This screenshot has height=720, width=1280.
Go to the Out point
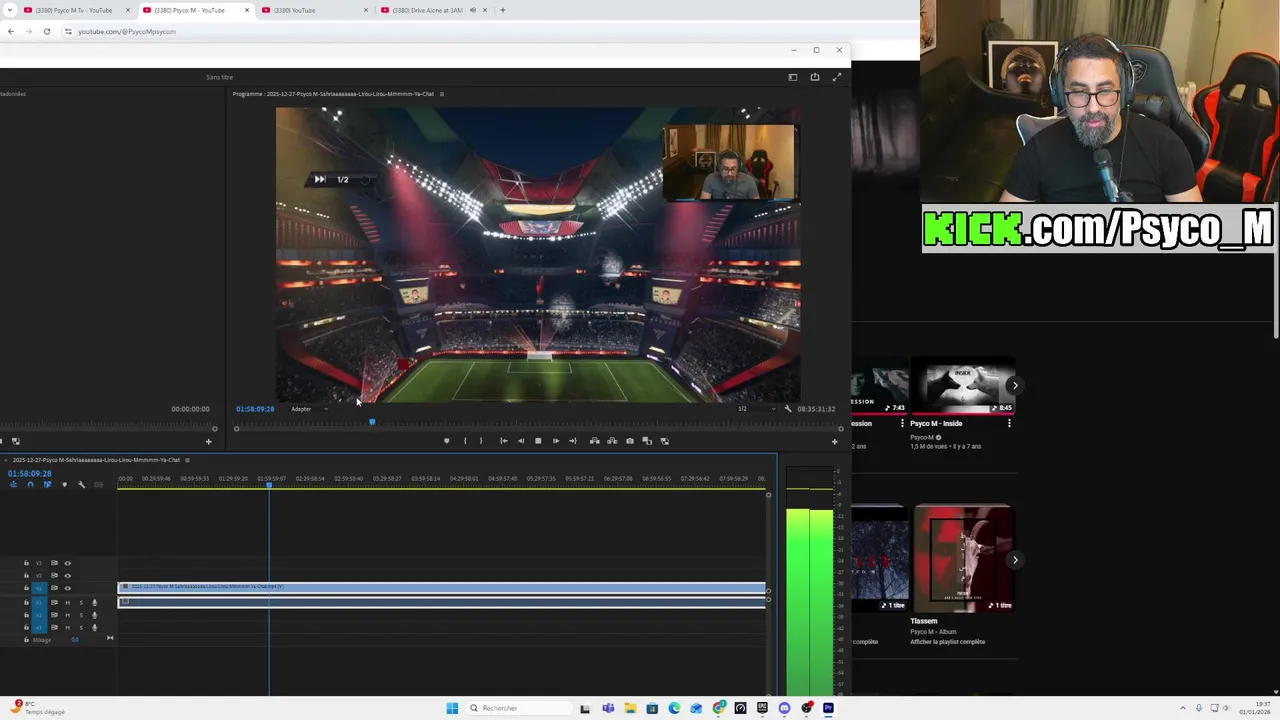(x=573, y=441)
